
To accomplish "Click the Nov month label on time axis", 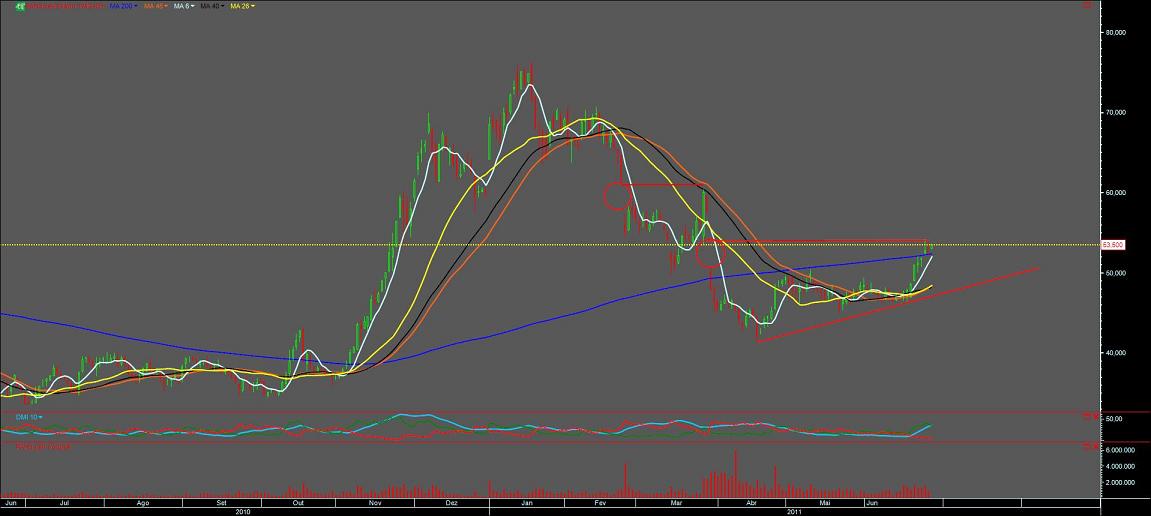I will pyautogui.click(x=375, y=504).
